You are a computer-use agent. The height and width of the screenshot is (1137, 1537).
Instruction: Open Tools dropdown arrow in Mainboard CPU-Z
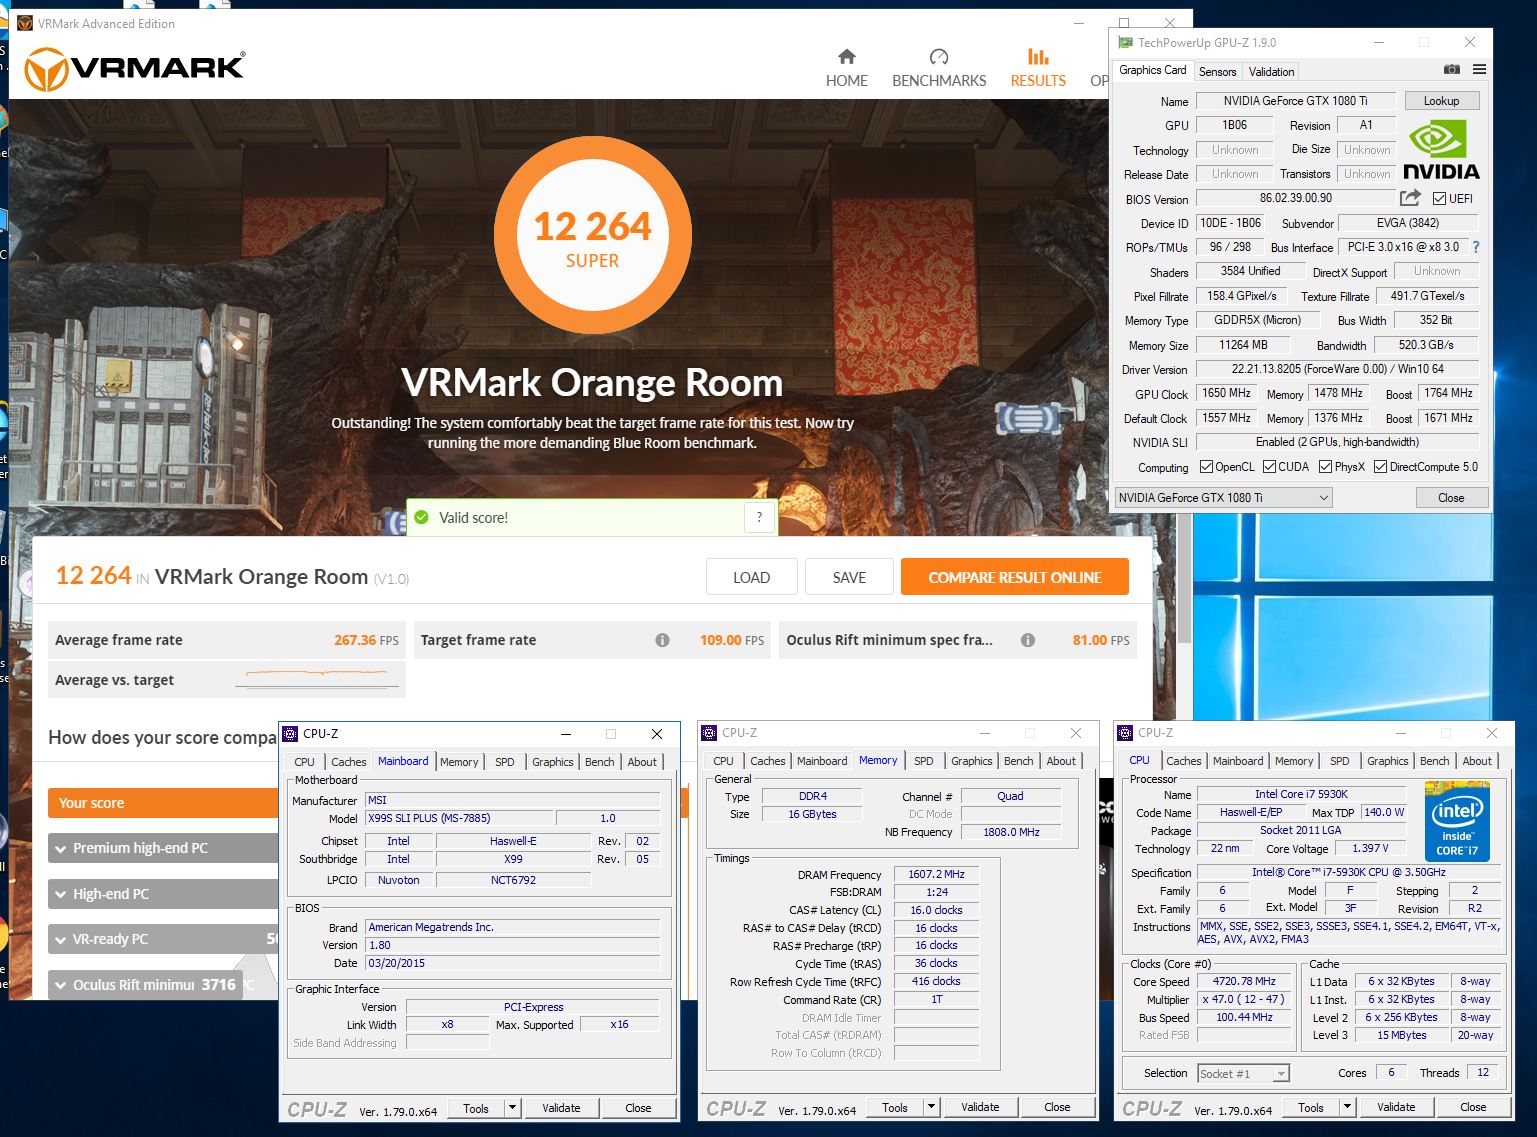tap(513, 1108)
